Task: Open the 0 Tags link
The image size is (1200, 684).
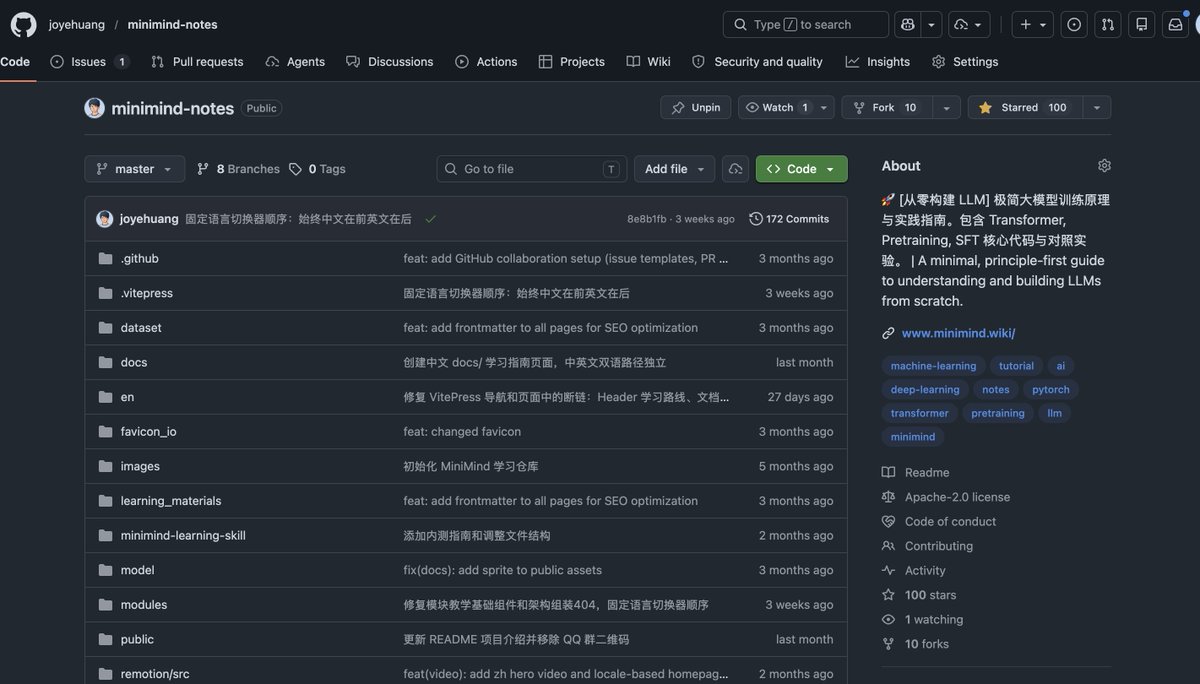Action: [x=317, y=169]
